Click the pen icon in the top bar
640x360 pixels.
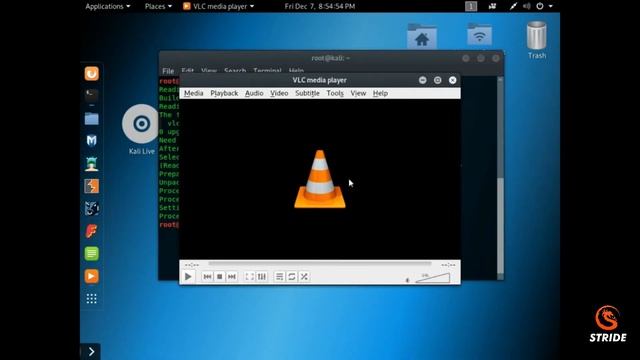[x=513, y=6]
